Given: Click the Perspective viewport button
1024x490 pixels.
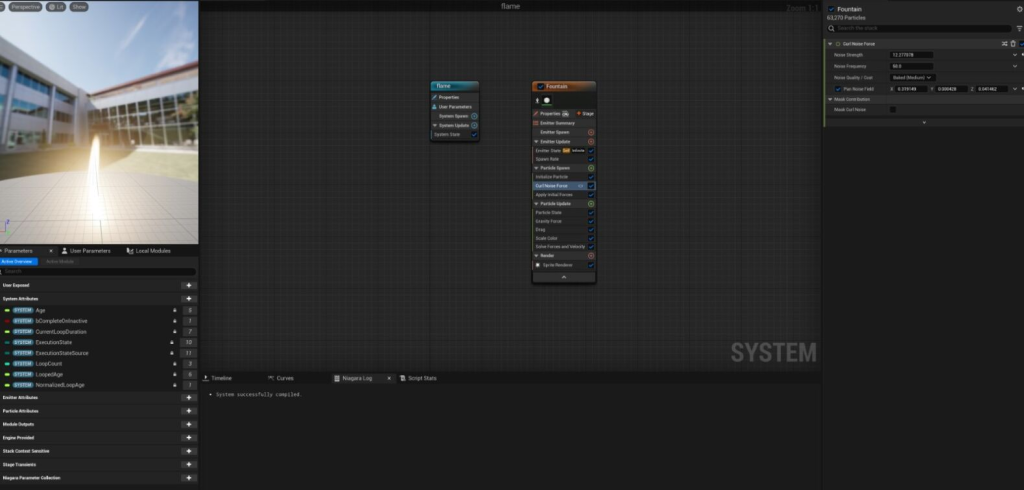Looking at the screenshot, I should point(27,7).
